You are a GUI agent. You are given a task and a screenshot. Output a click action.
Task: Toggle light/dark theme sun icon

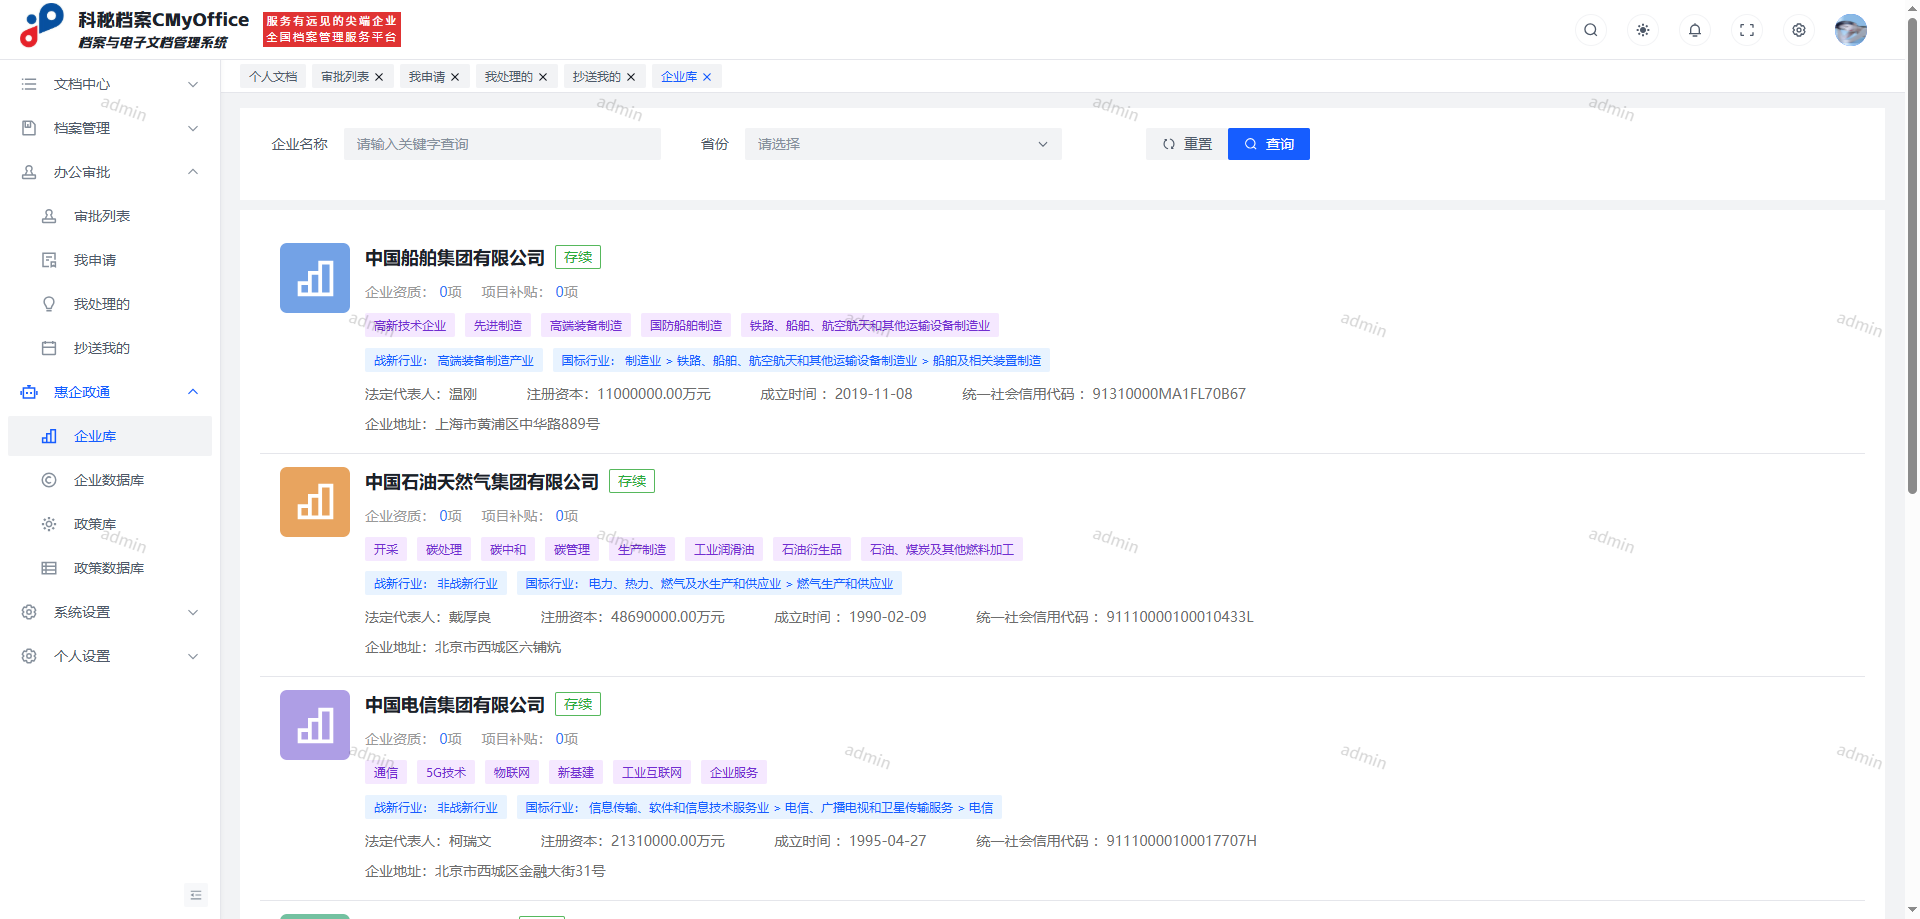1642,30
